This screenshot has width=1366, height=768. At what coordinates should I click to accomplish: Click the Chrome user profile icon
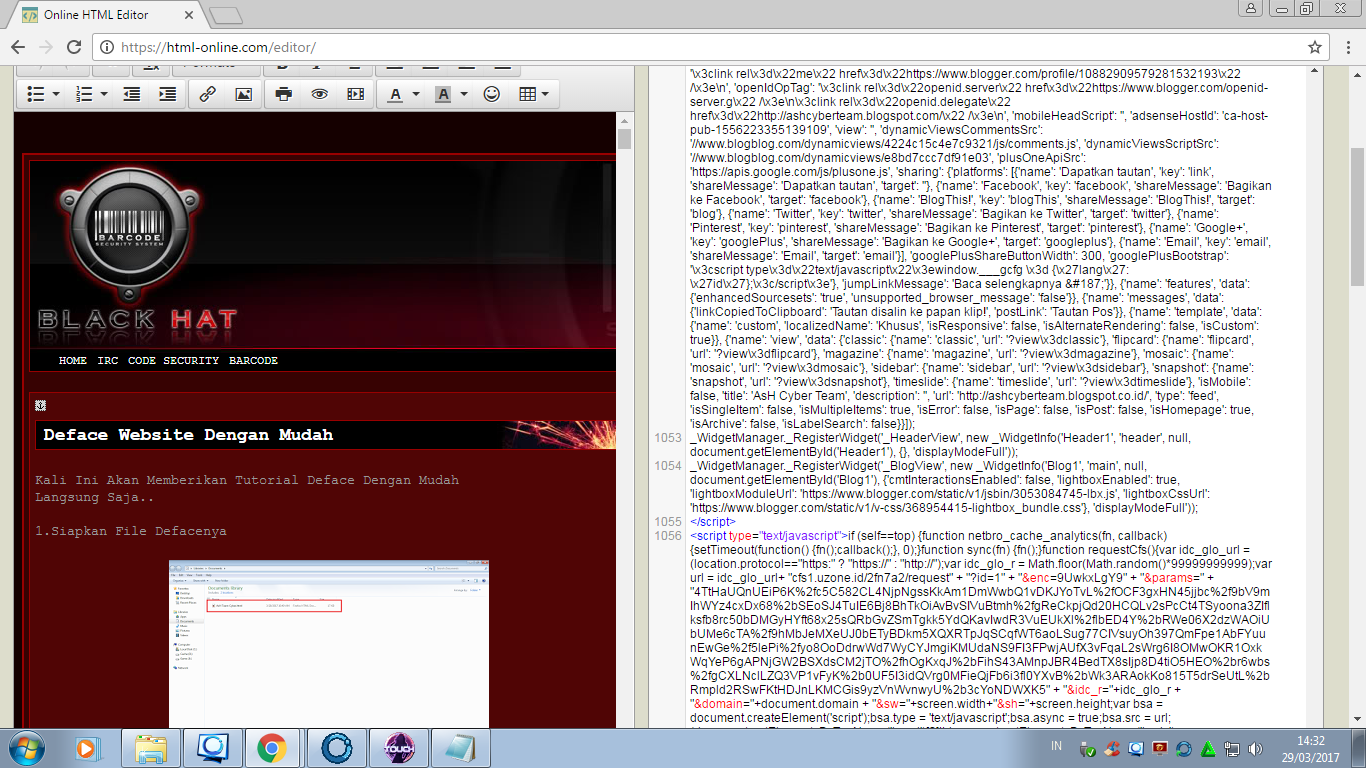coord(1250,8)
